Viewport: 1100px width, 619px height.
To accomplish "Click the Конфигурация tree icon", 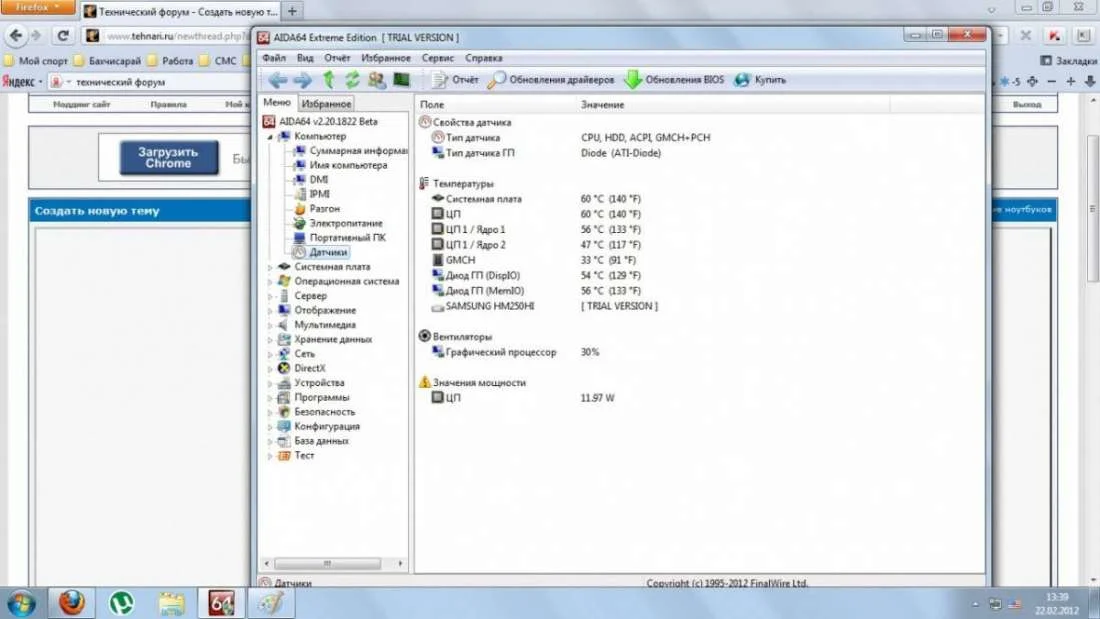I will [x=284, y=427].
